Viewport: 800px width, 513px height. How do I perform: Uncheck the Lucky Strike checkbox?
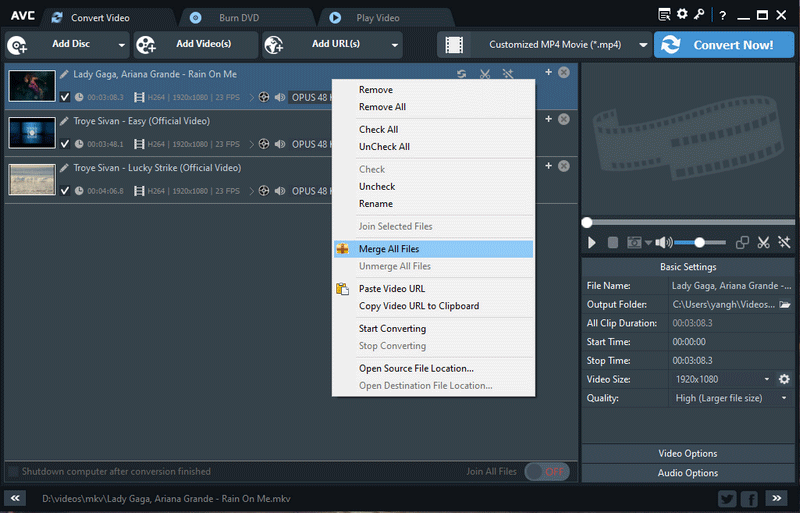tap(65, 191)
